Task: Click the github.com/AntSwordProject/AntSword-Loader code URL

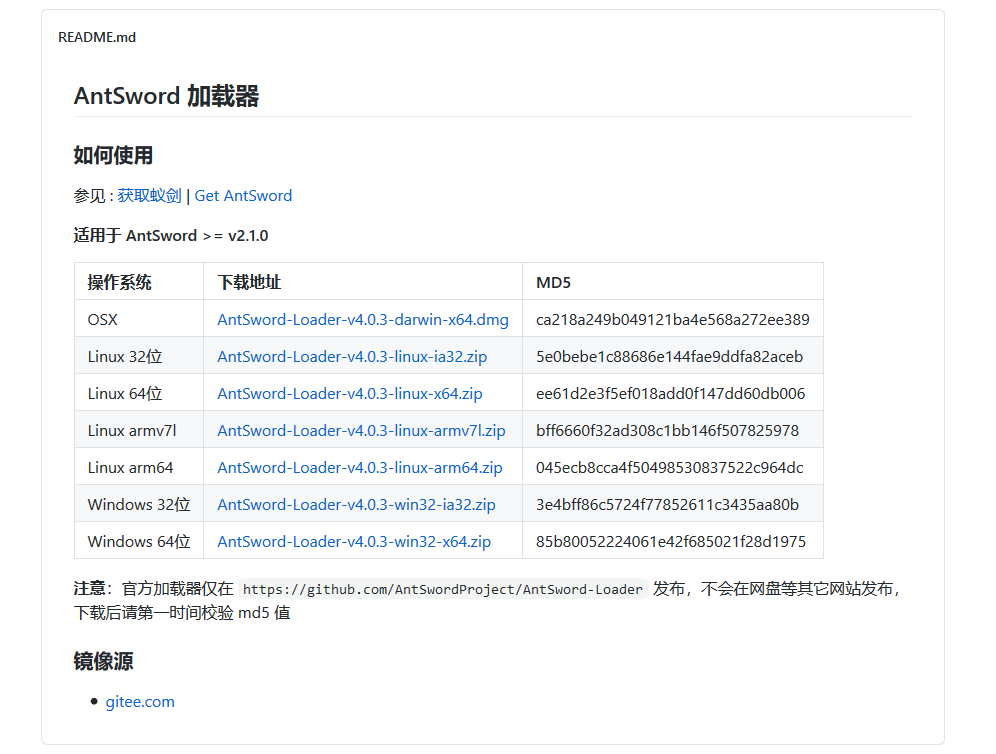Action: [x=443, y=589]
